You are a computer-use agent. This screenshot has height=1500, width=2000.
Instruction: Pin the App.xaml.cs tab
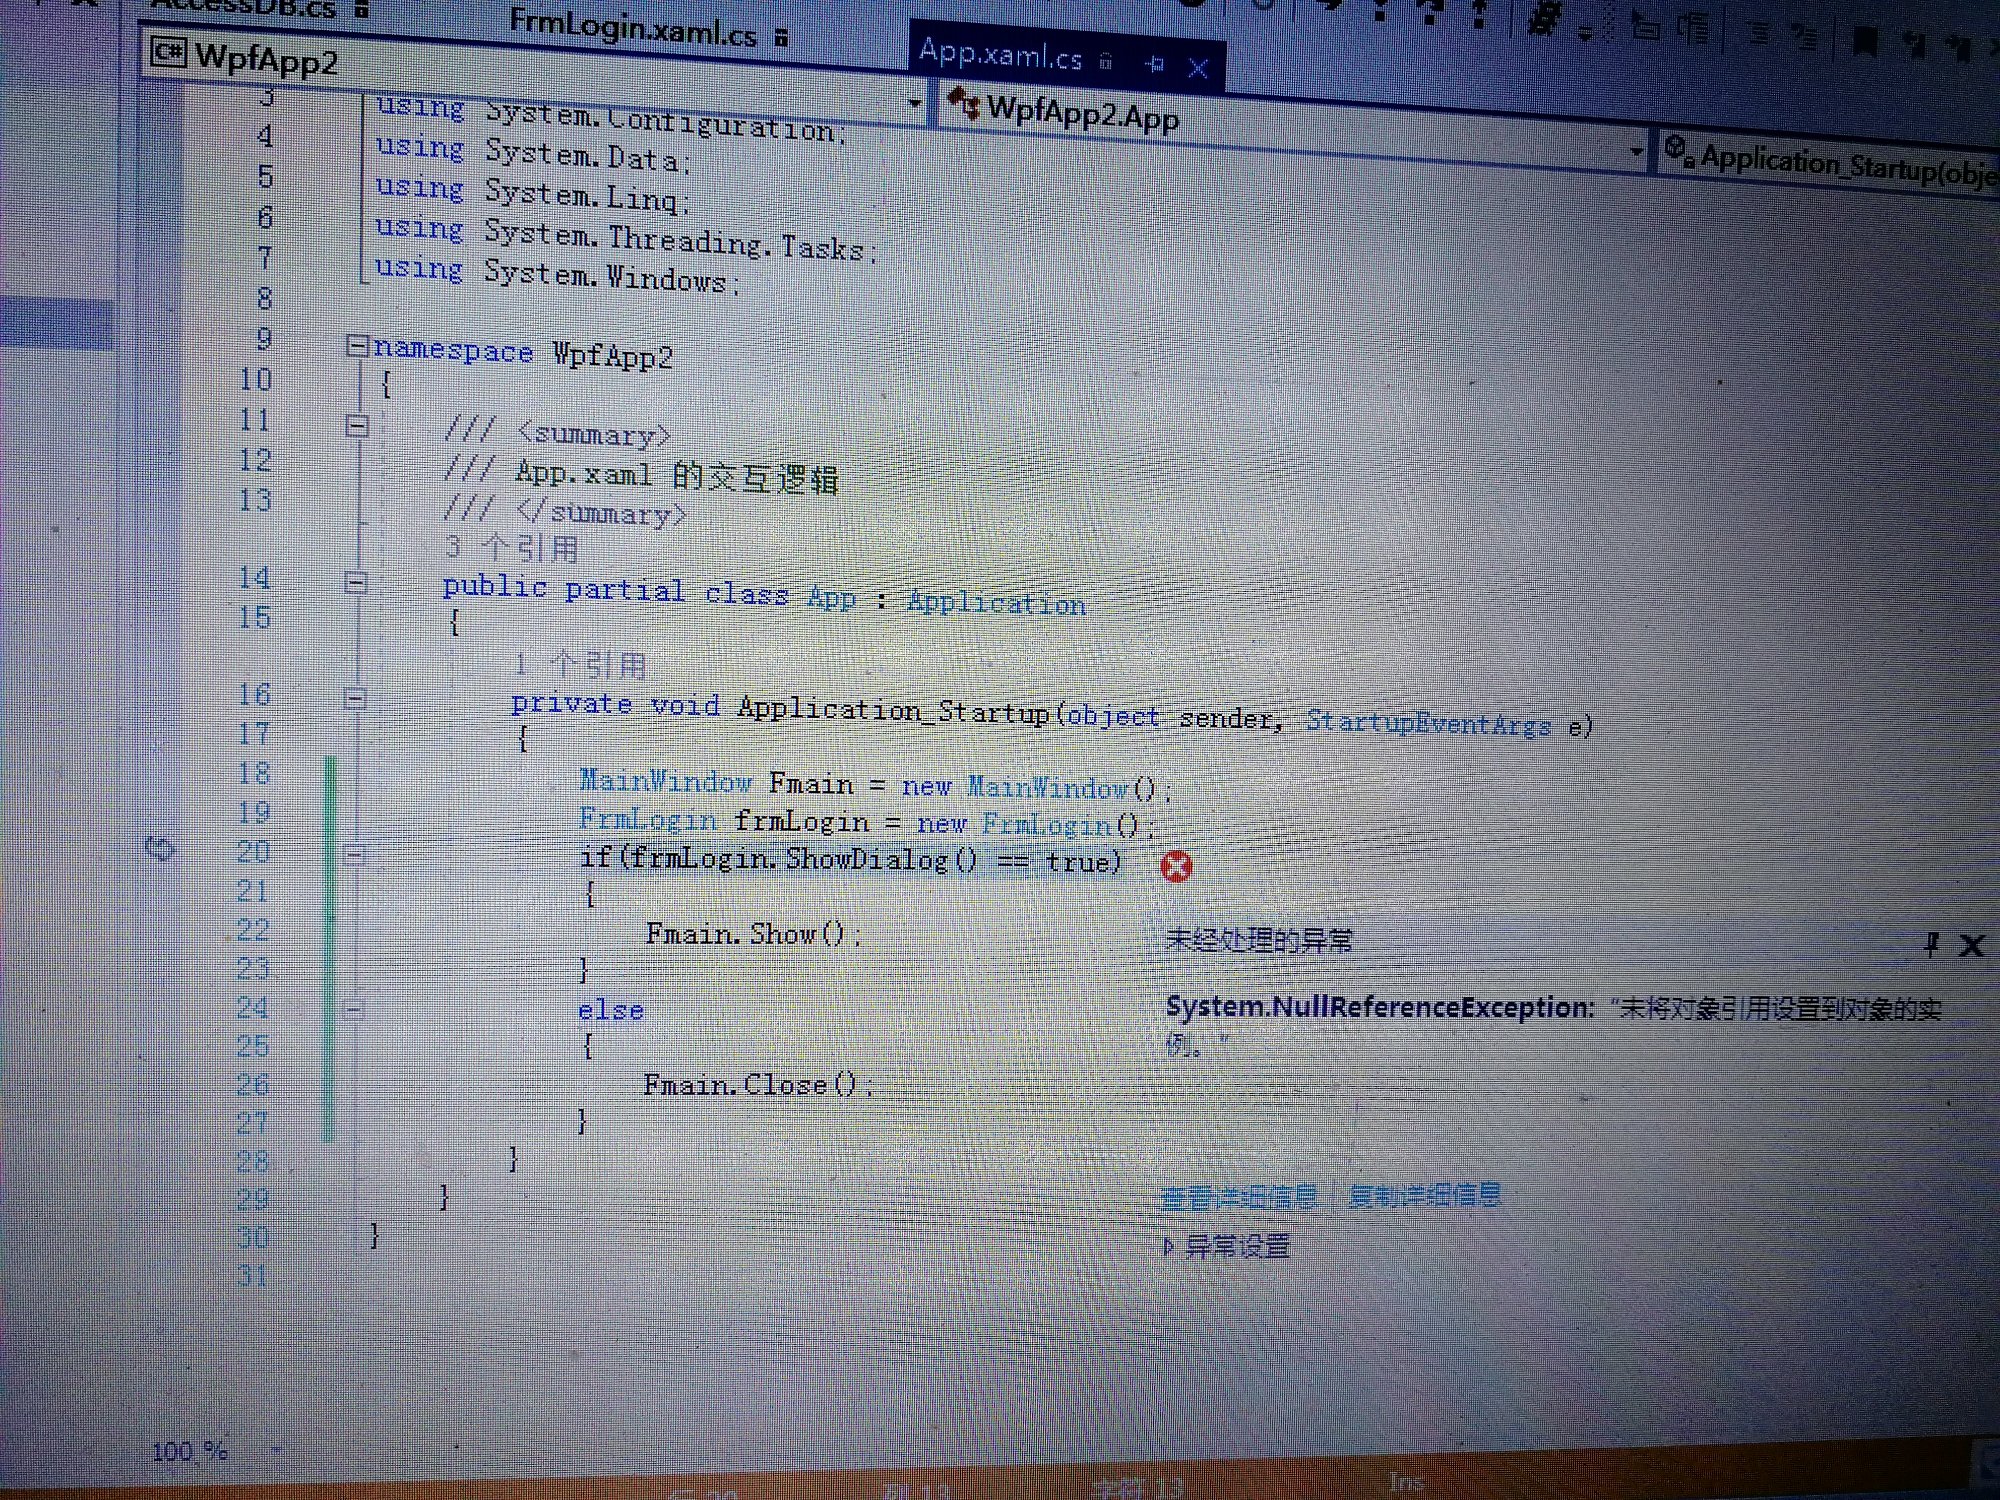[1155, 64]
